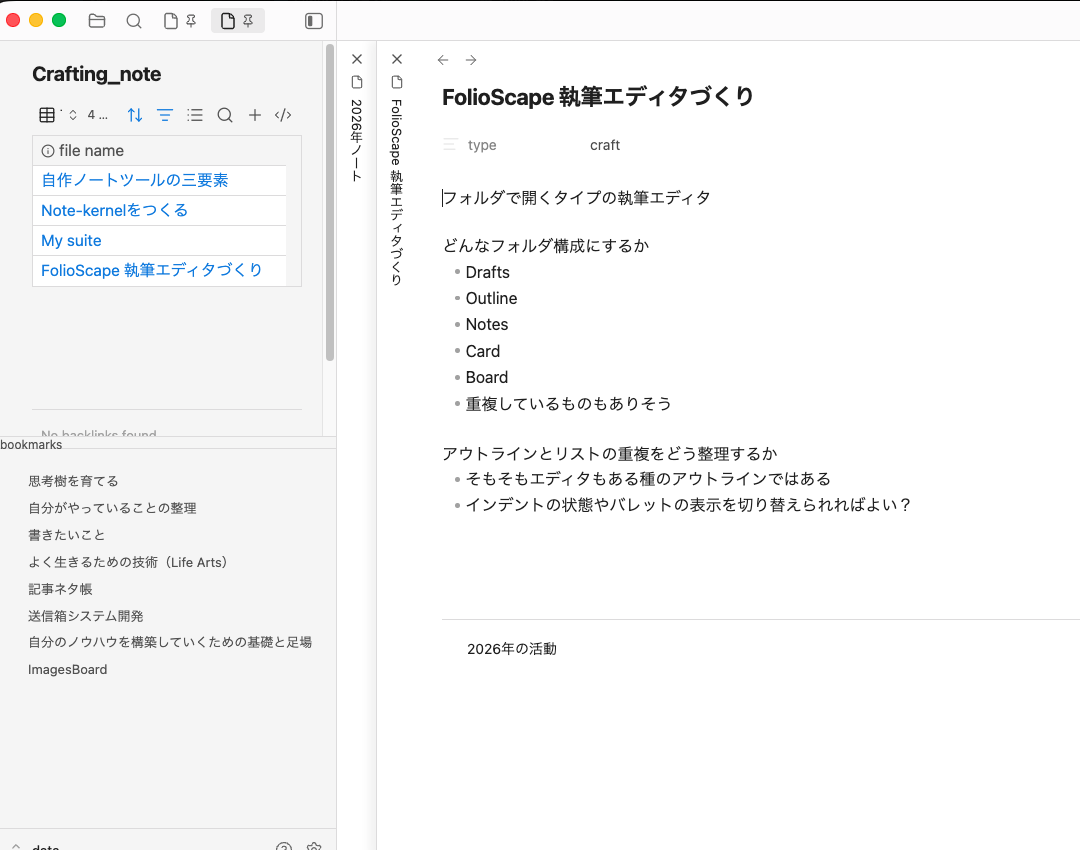Edit the 'craft' property value
1080x850 pixels.
point(605,145)
